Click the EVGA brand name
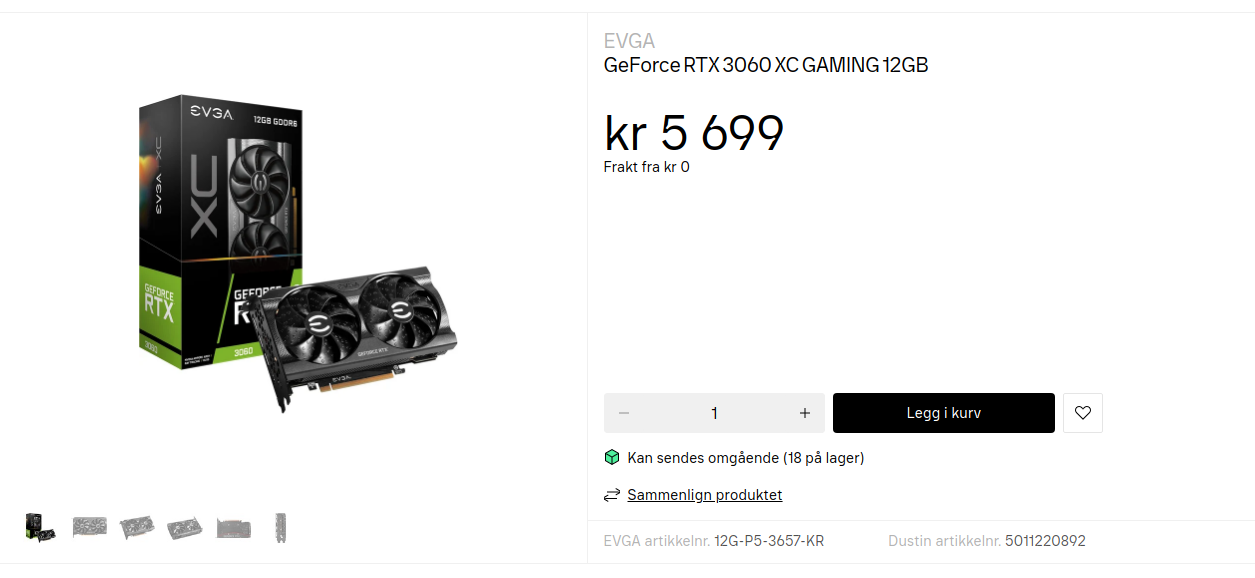Viewport: 1255px width, 578px height. (x=629, y=41)
